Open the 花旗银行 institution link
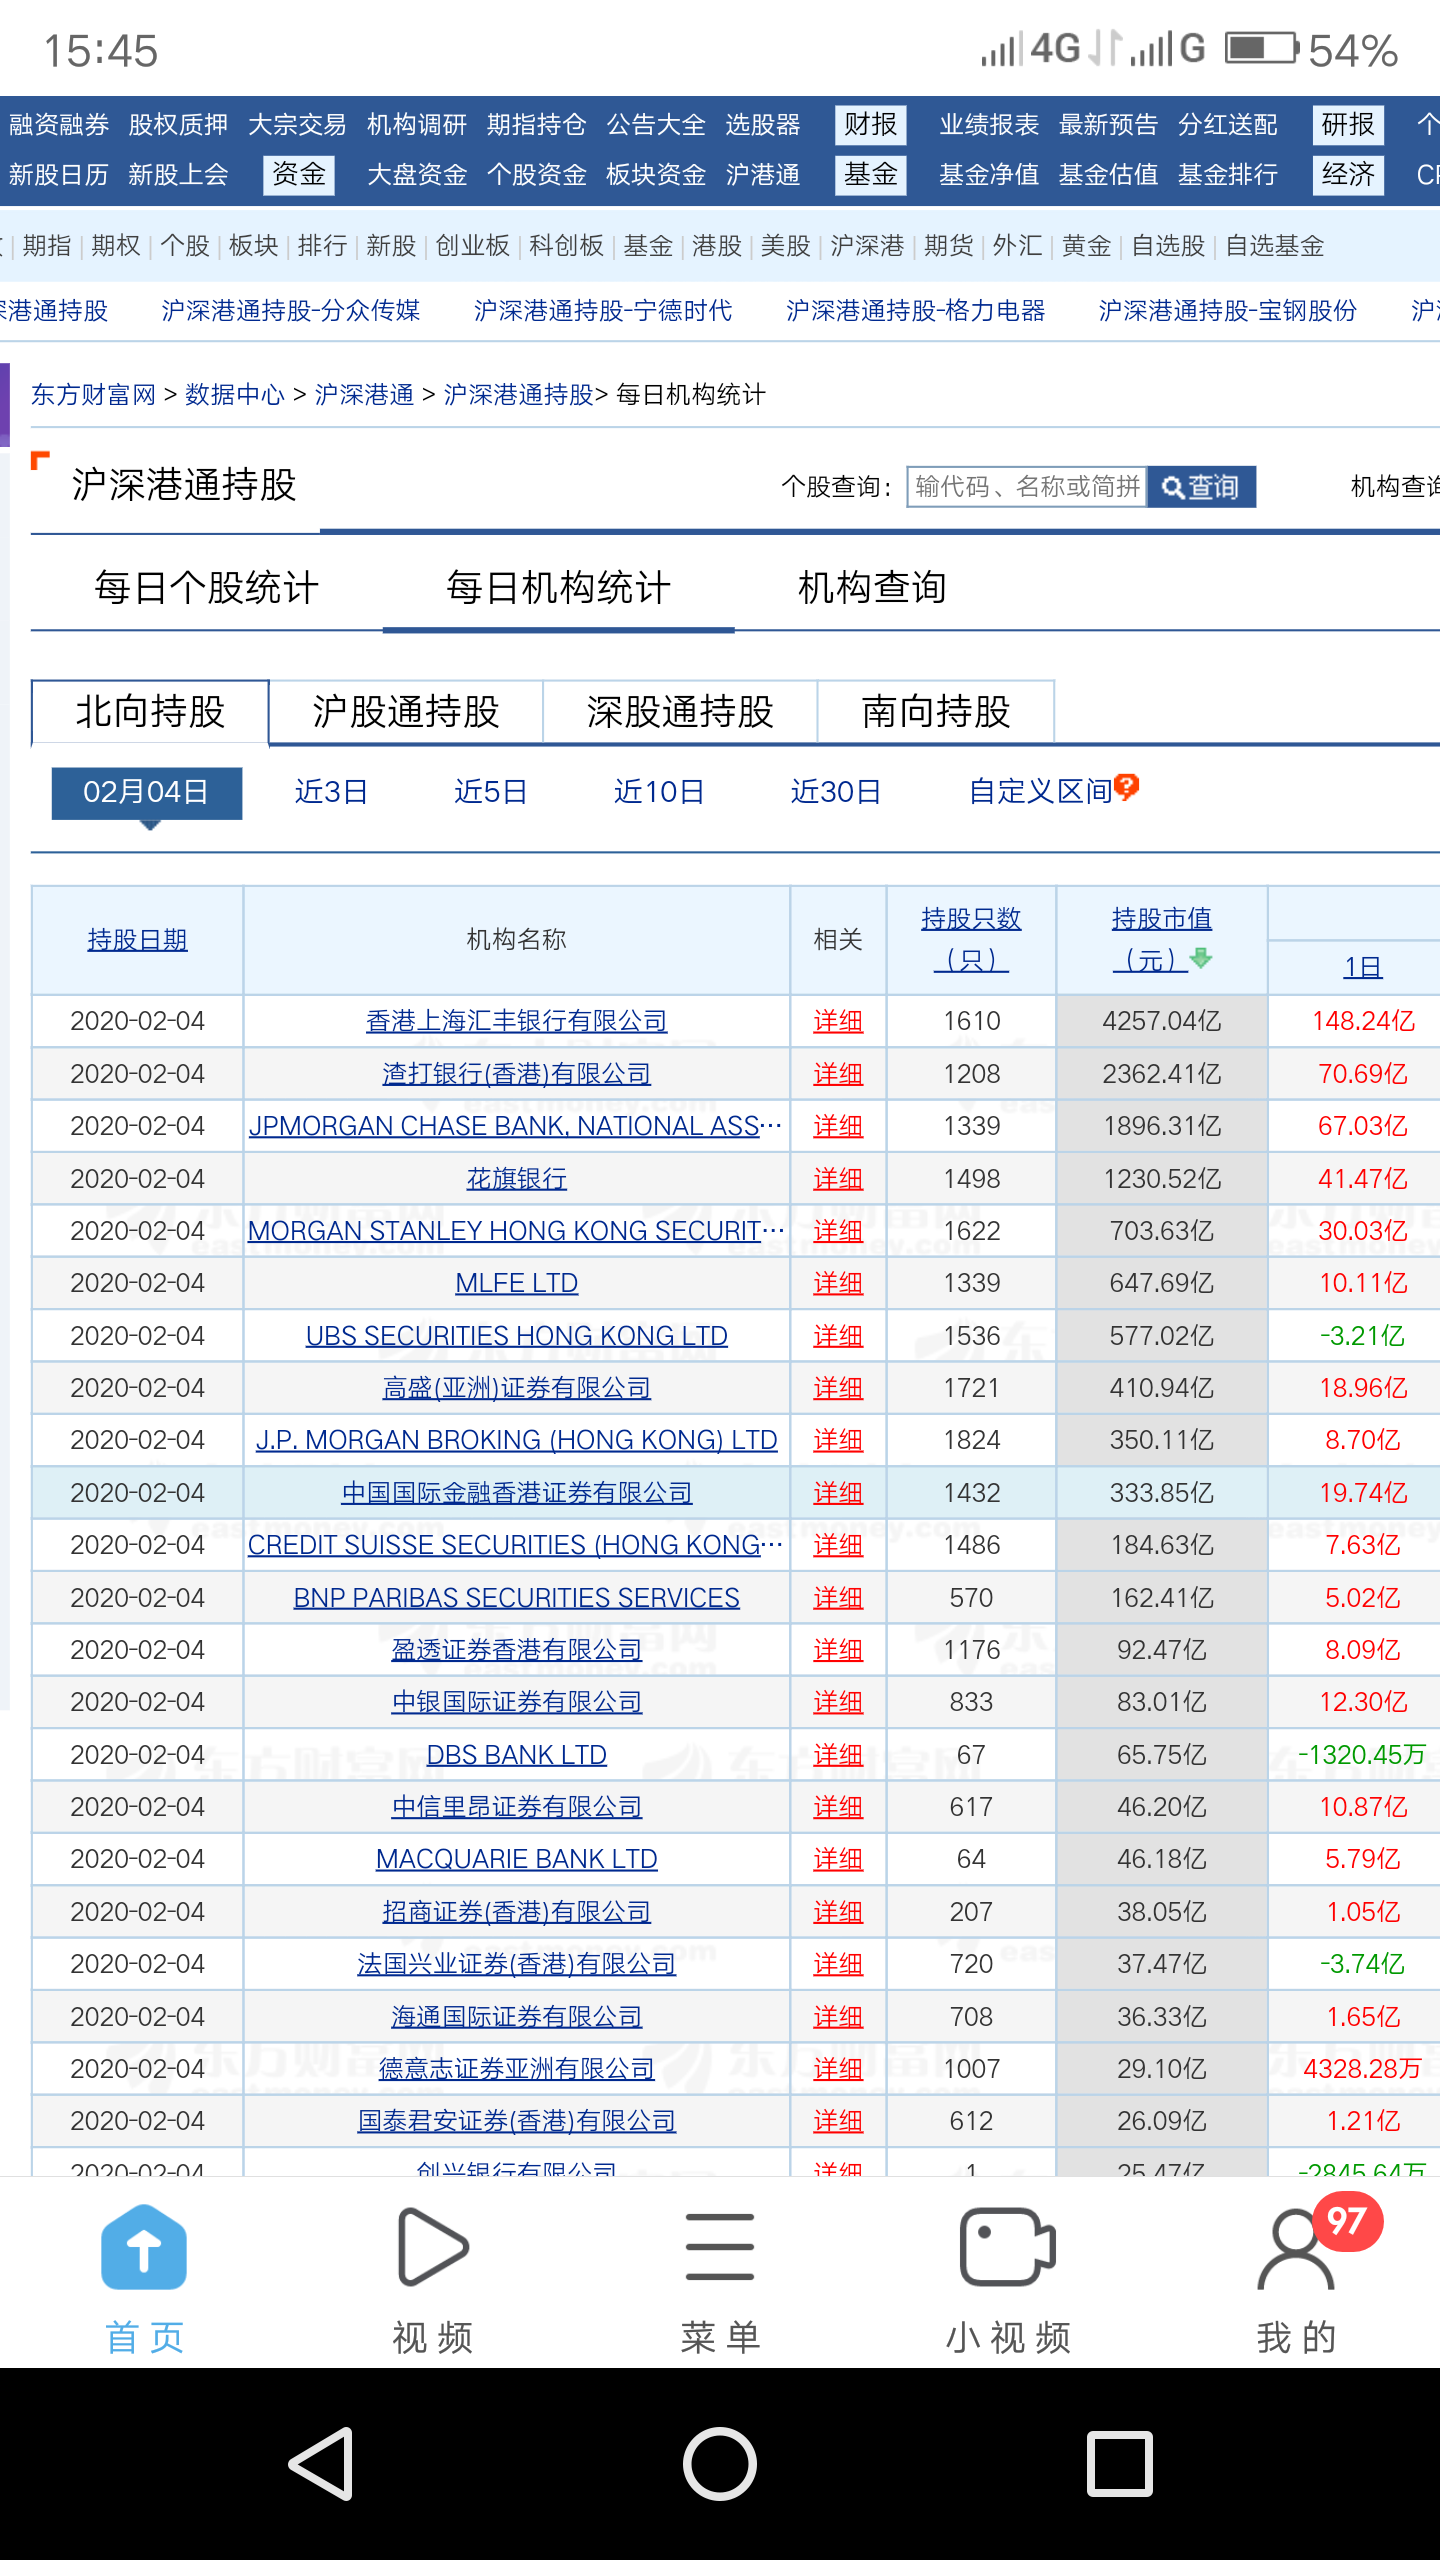The width and height of the screenshot is (1440, 2560). pyautogui.click(x=516, y=1179)
